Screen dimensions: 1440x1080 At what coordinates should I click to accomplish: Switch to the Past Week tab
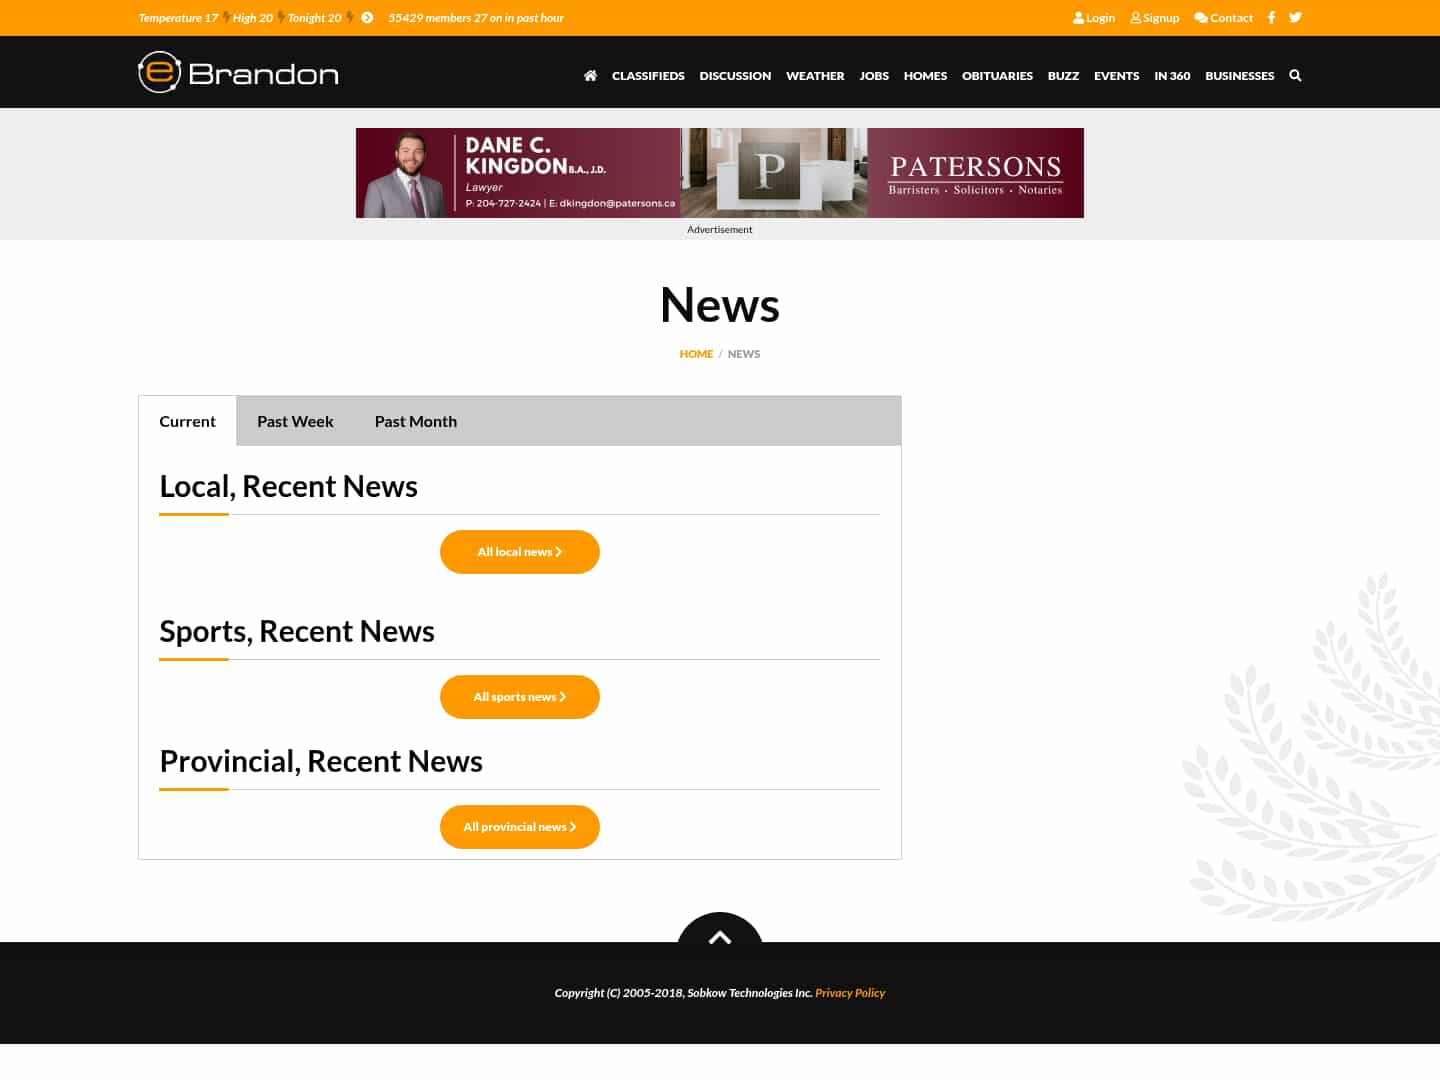click(x=295, y=421)
